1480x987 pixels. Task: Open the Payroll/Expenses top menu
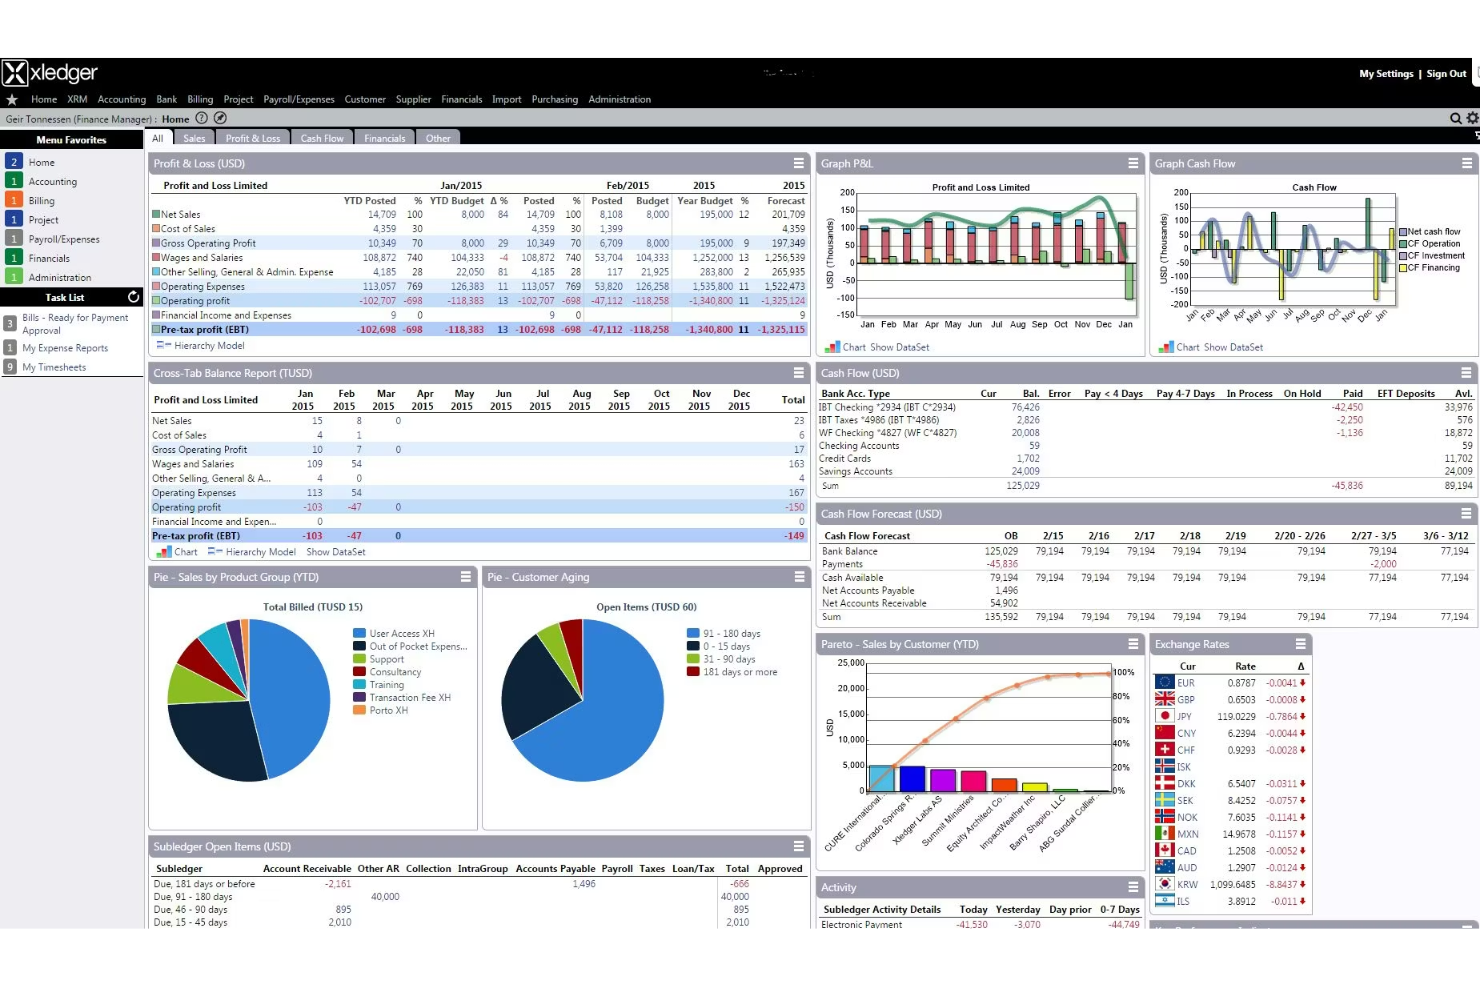point(298,100)
